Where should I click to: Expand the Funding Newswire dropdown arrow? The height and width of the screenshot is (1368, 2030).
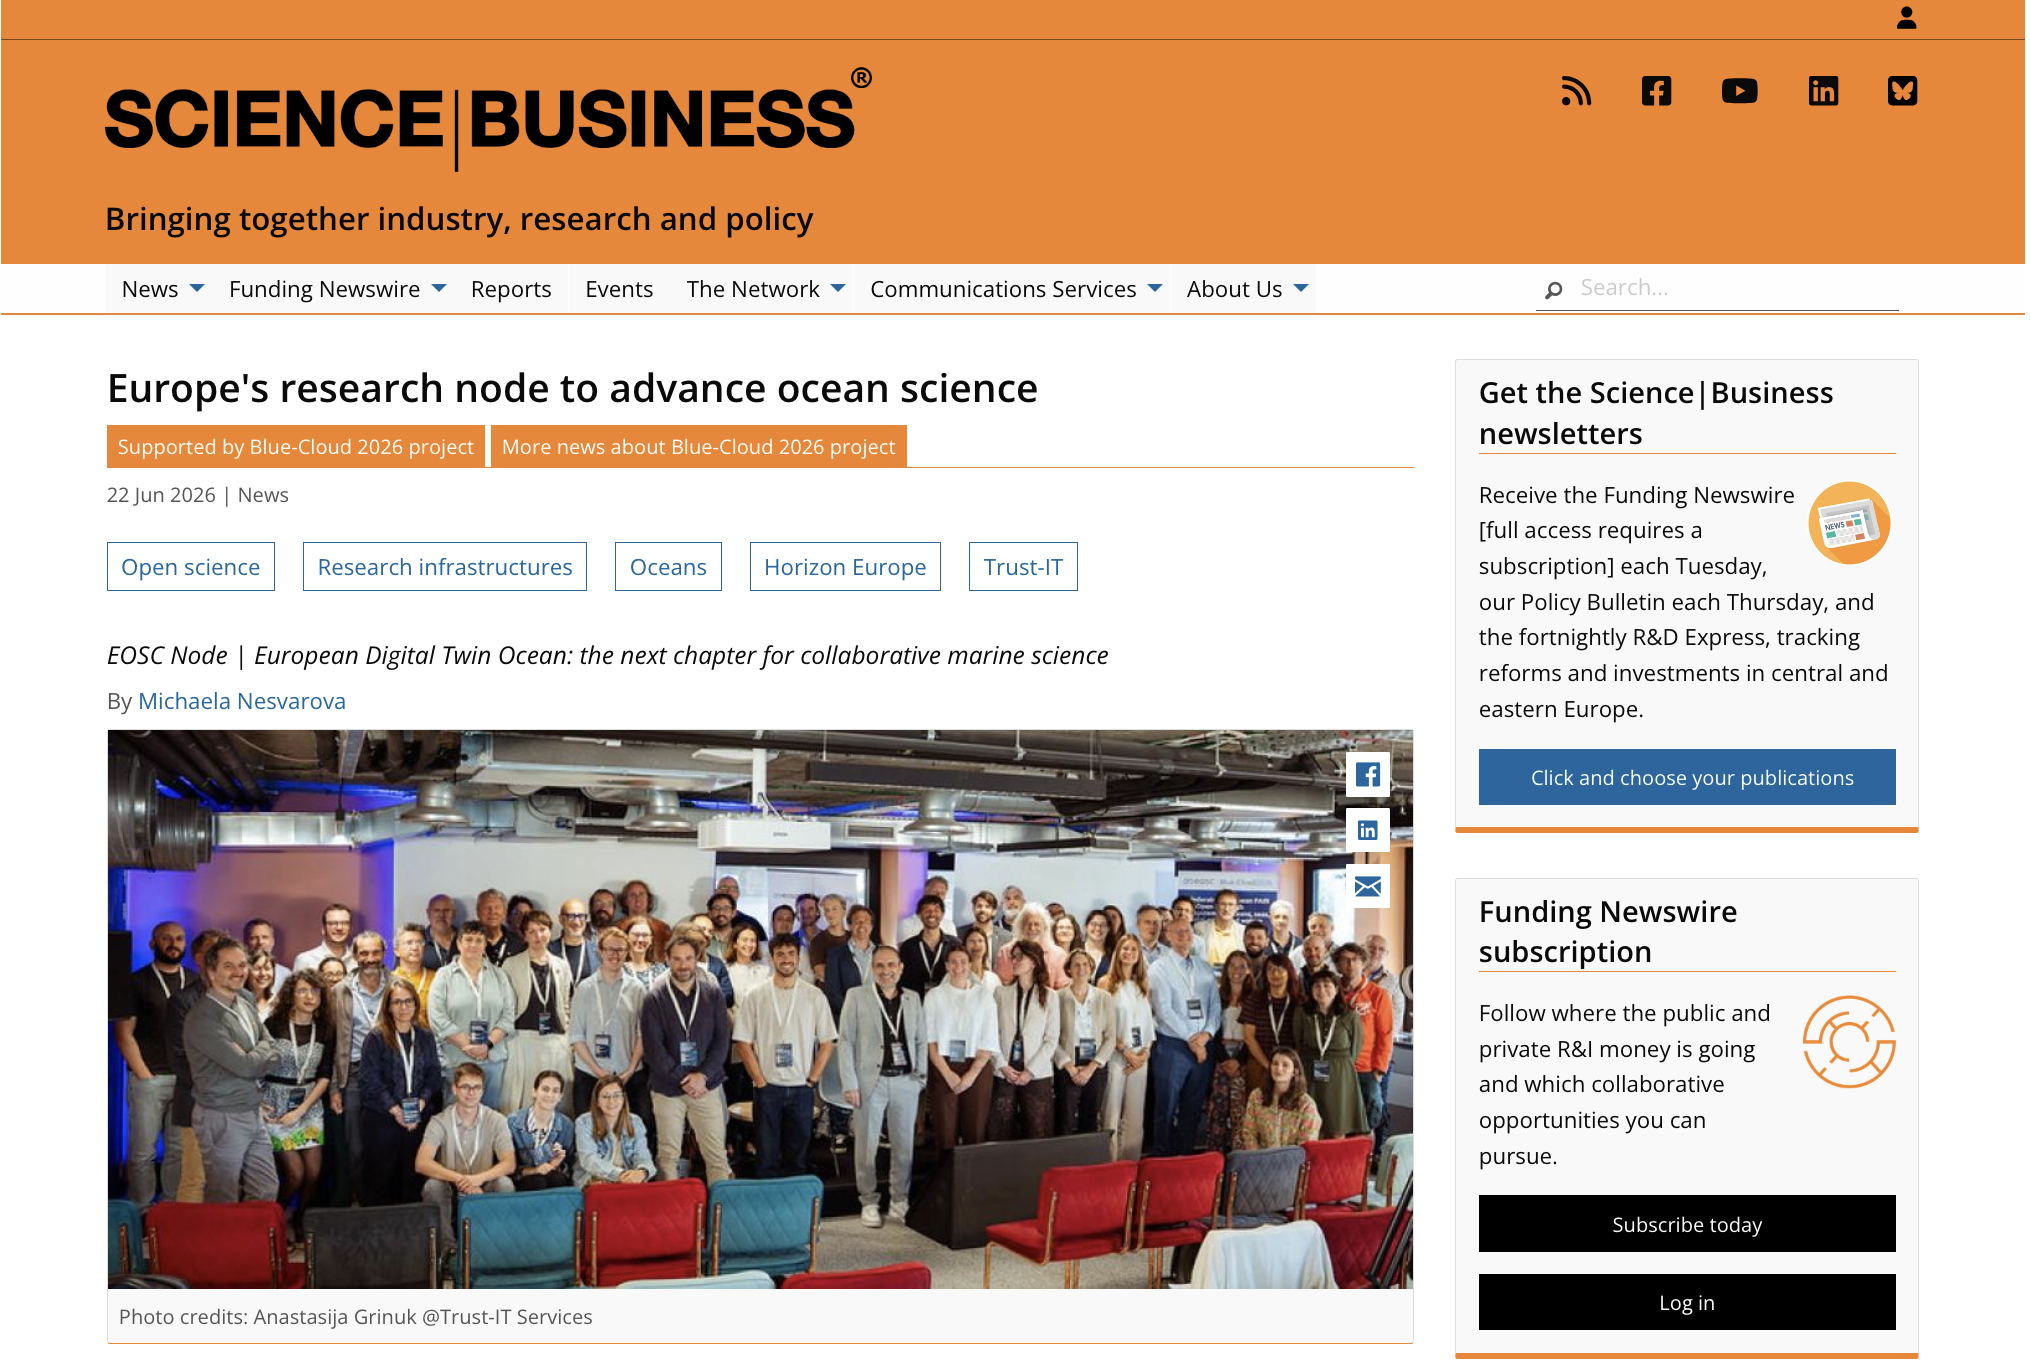pos(439,288)
